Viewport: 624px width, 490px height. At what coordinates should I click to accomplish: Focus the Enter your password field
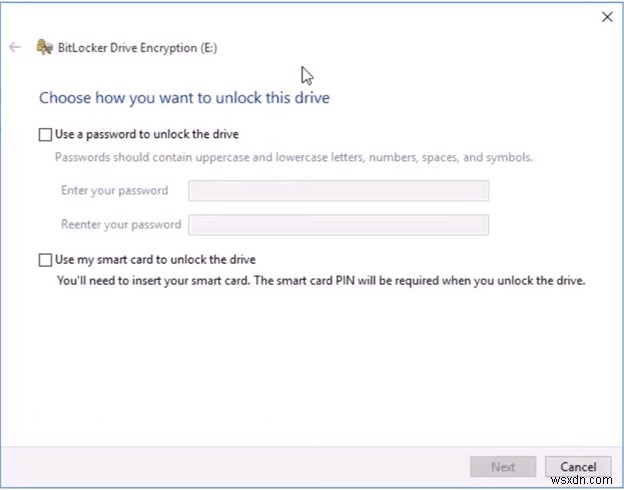point(338,191)
